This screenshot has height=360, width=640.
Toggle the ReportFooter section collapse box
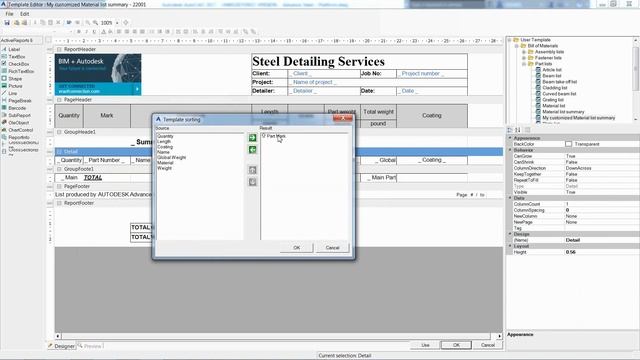pos(60,203)
